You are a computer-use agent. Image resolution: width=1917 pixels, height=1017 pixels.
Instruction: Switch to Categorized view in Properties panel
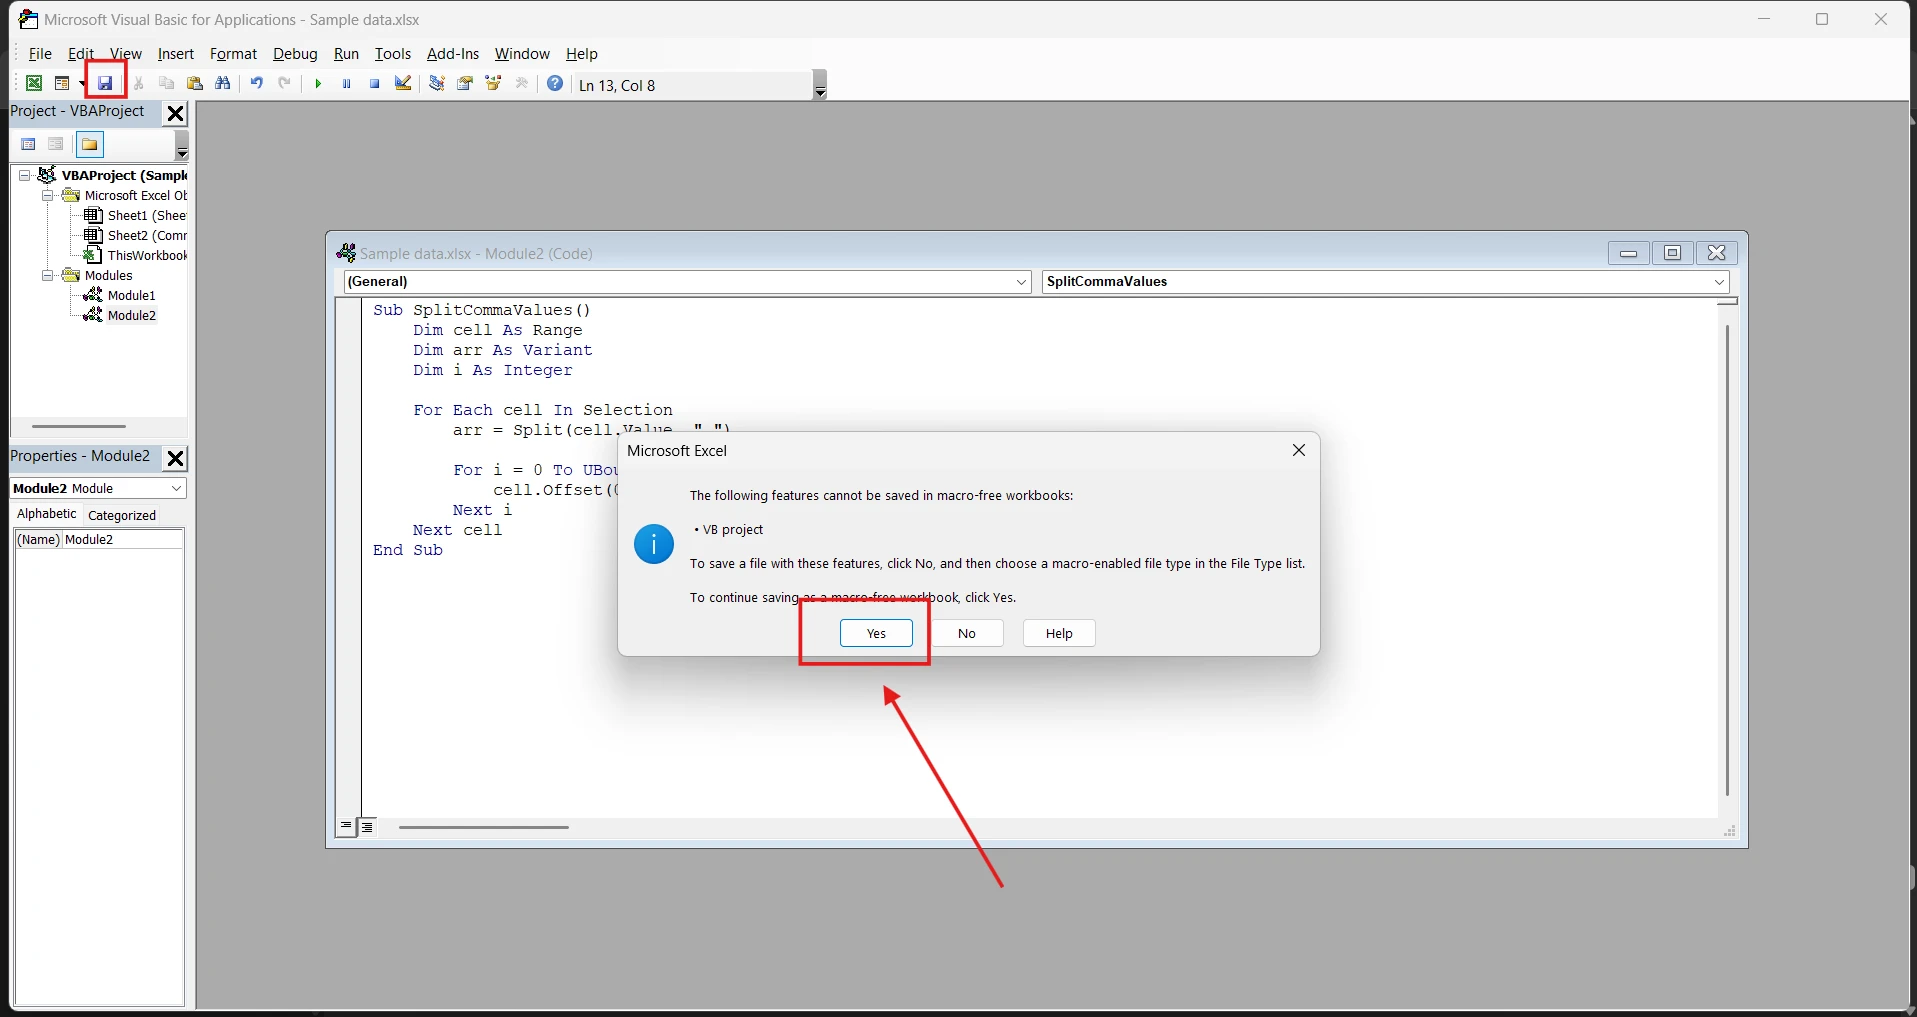pyautogui.click(x=121, y=515)
